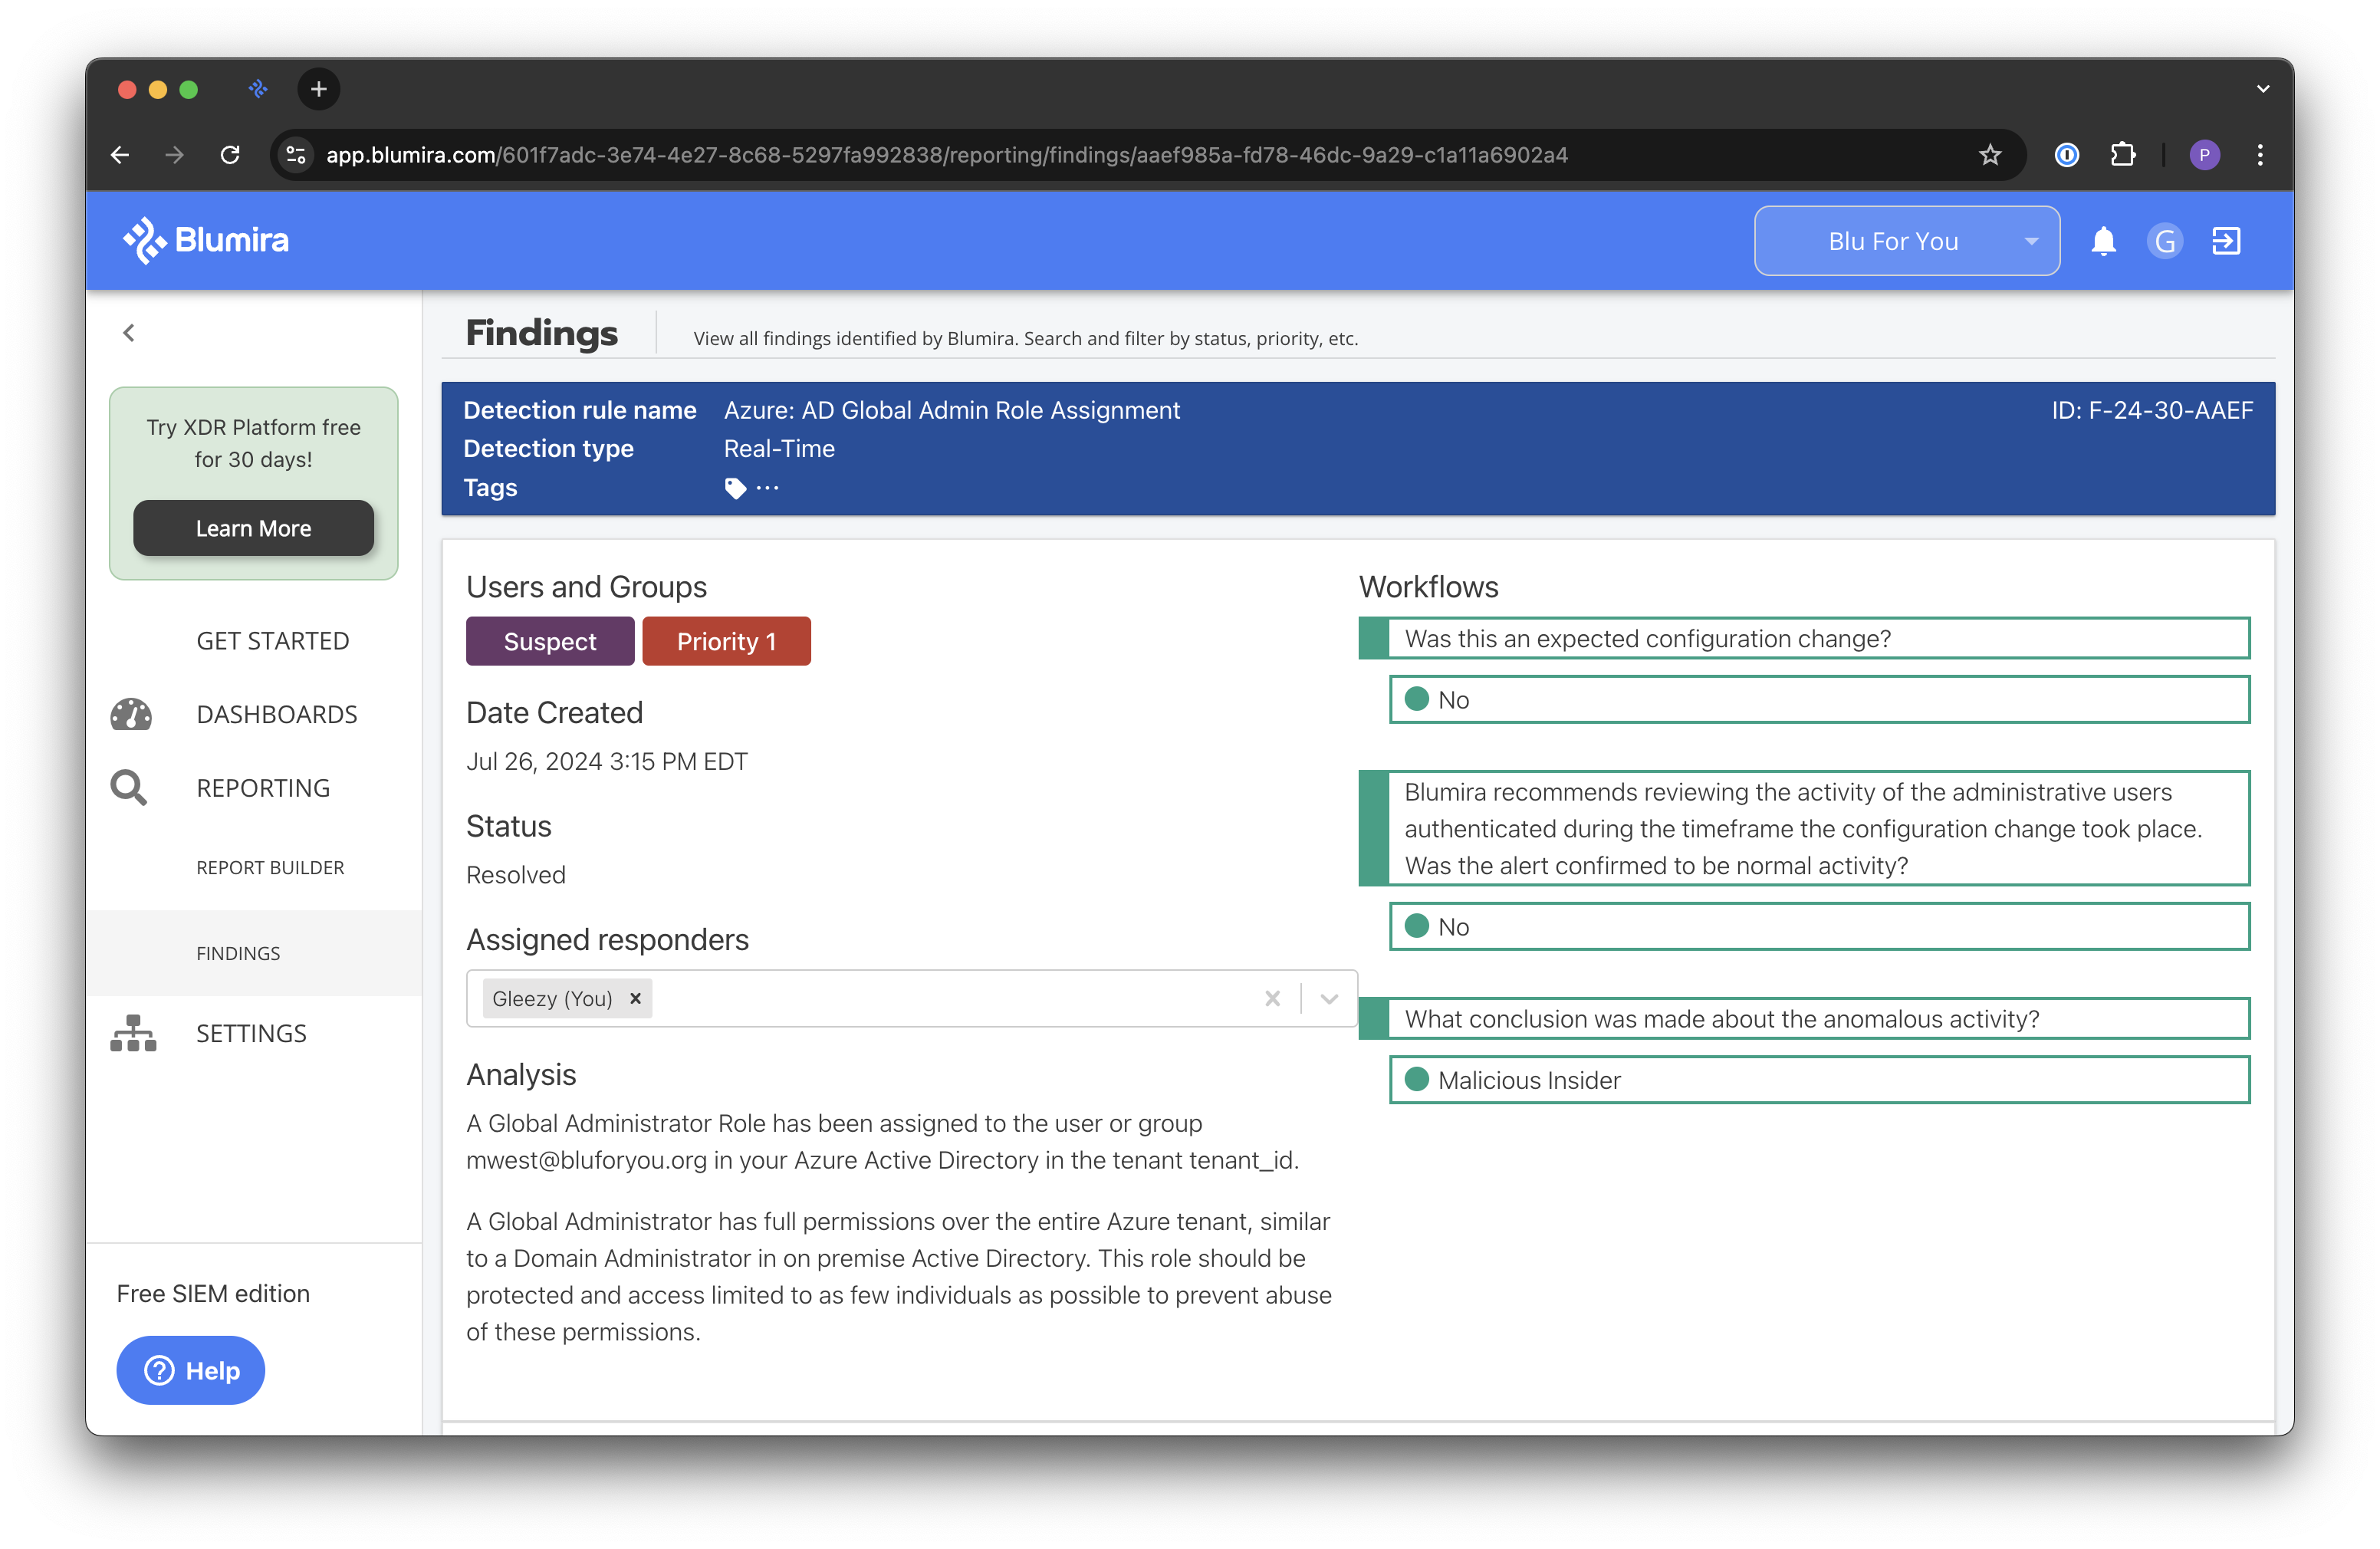Open 1Password extension icon
The image size is (2380, 1549).
point(2067,155)
